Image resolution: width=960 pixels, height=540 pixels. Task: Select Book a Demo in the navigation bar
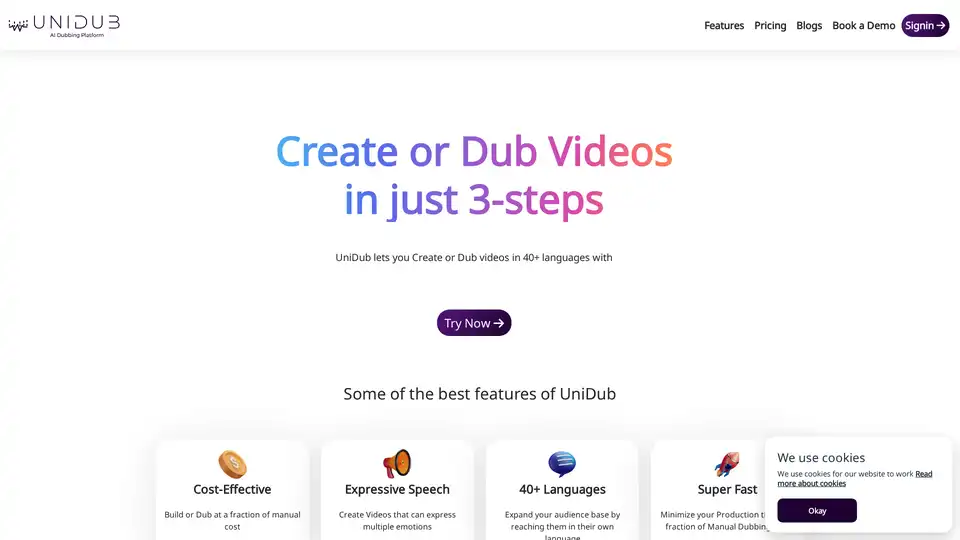point(864,26)
